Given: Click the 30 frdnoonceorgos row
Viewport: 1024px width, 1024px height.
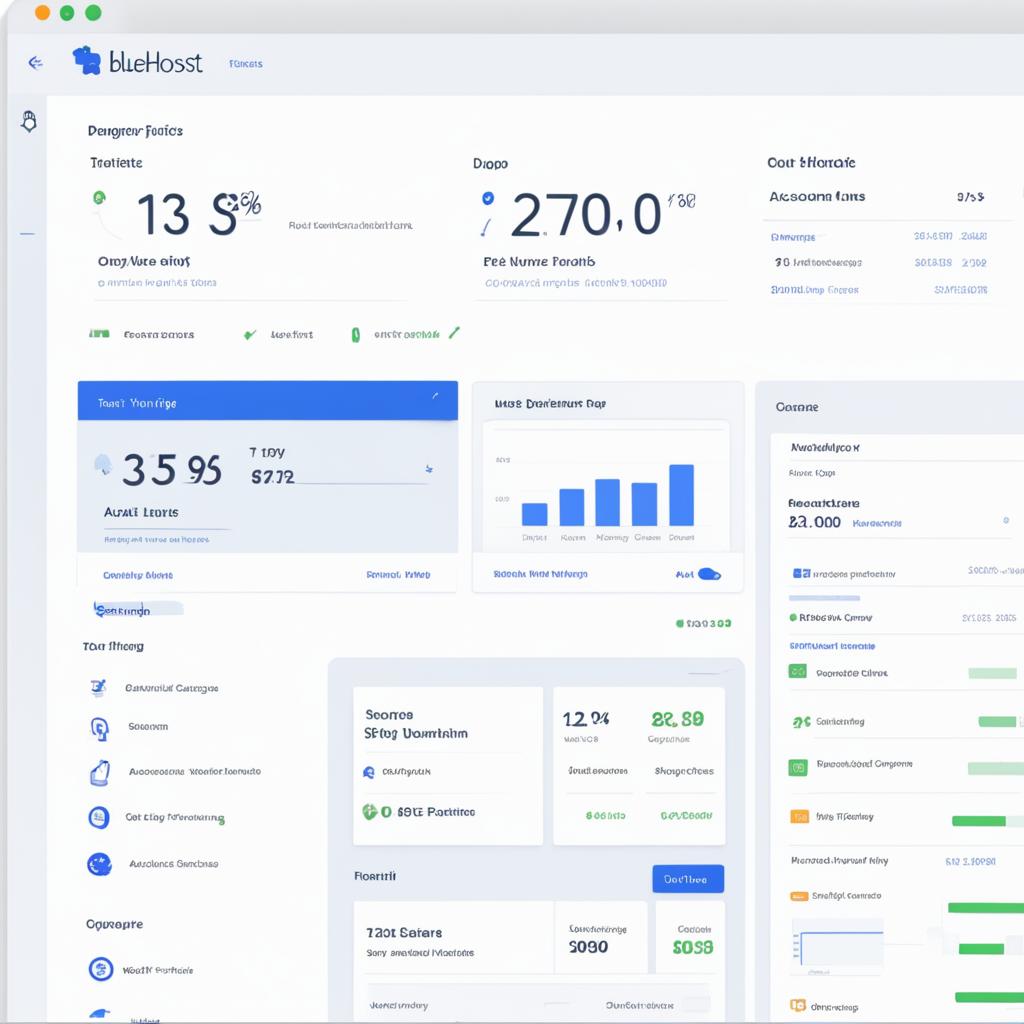Looking at the screenshot, I should [879, 263].
